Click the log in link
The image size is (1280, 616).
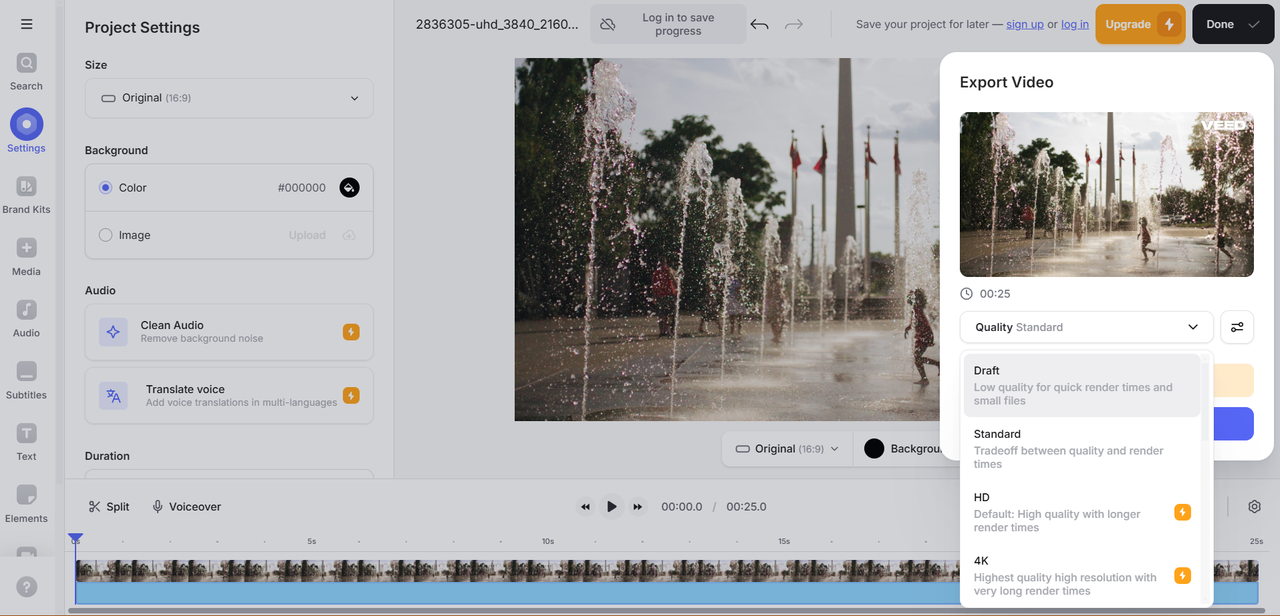pos(1075,24)
